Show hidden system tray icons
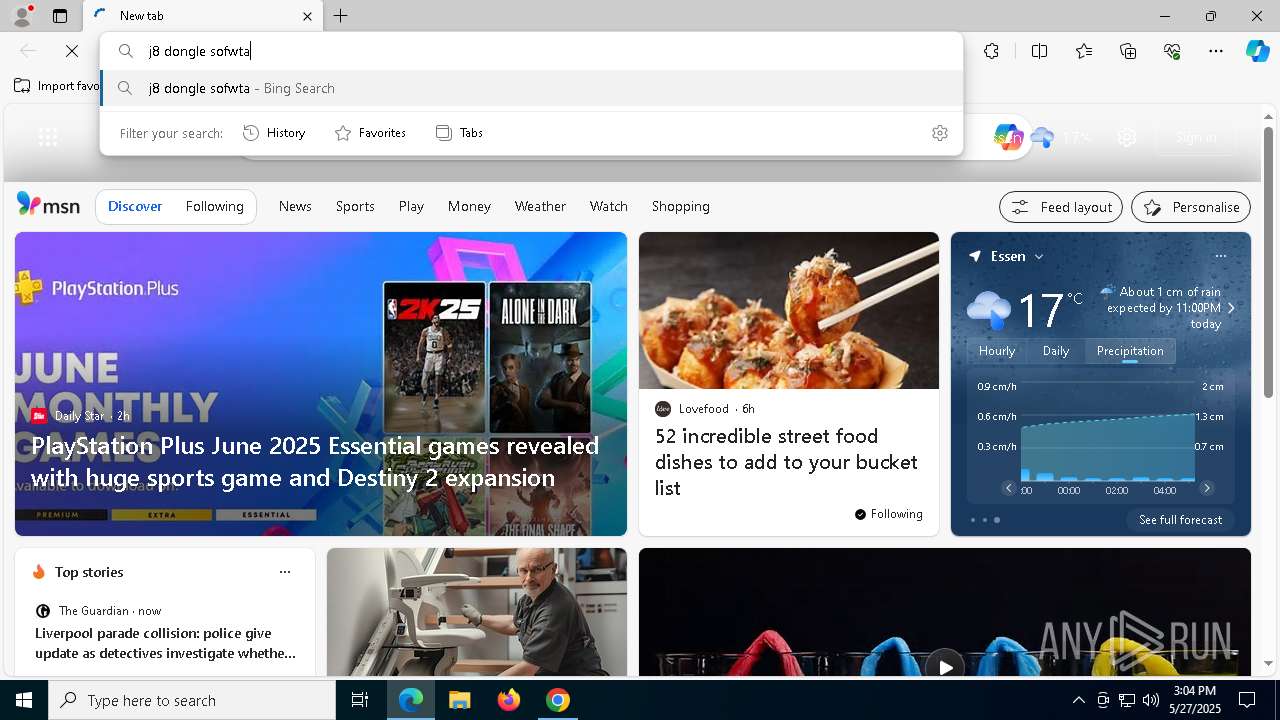This screenshot has width=1280, height=720. pos(1078,700)
